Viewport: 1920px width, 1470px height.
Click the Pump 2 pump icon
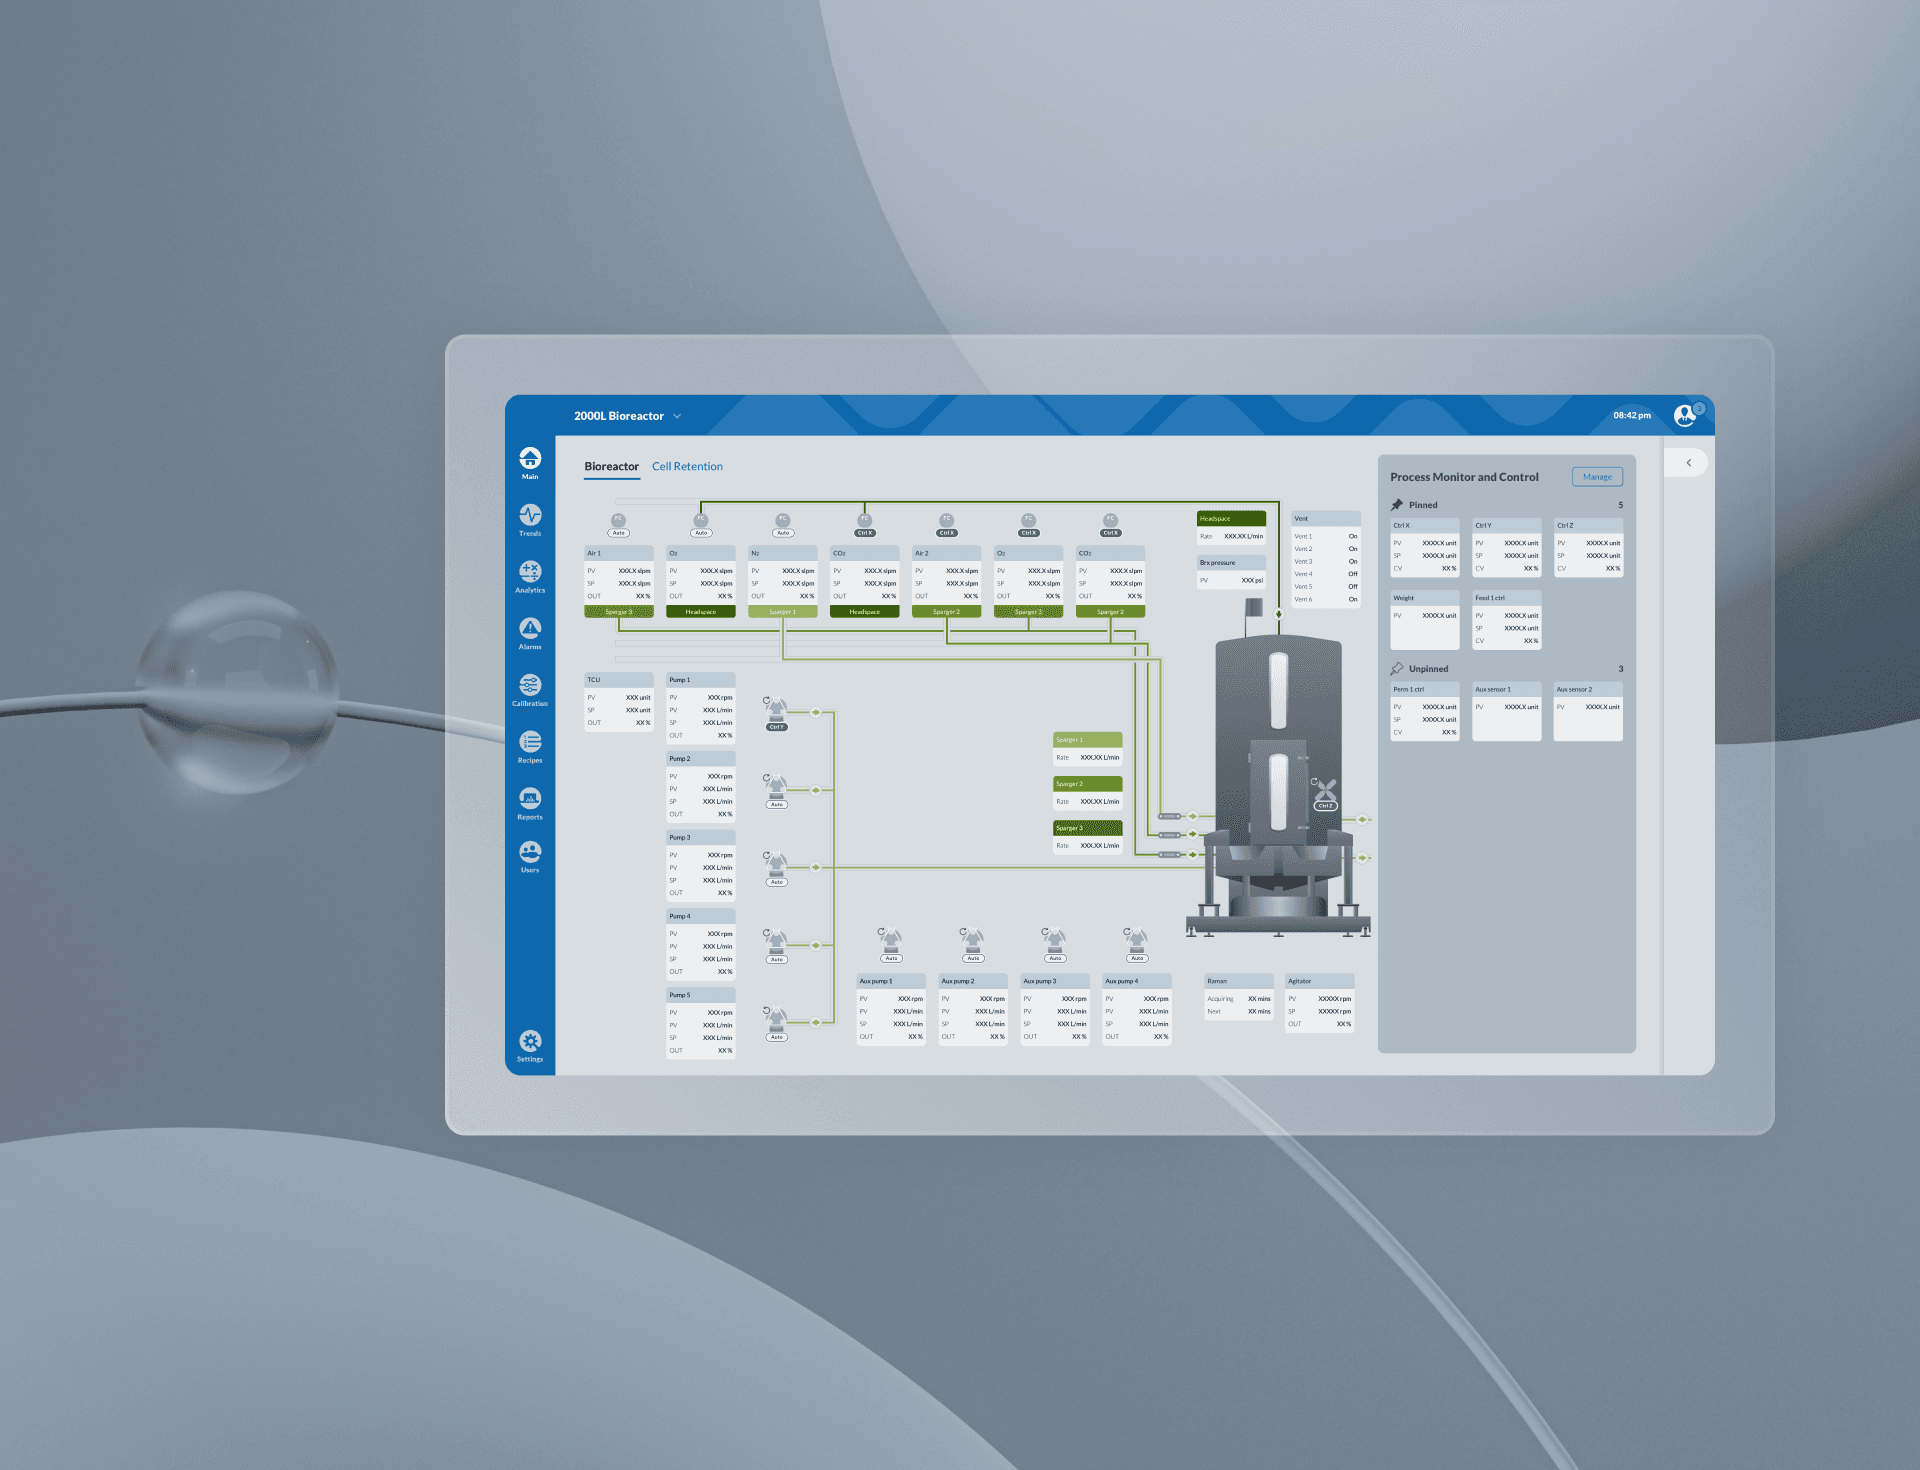776,786
